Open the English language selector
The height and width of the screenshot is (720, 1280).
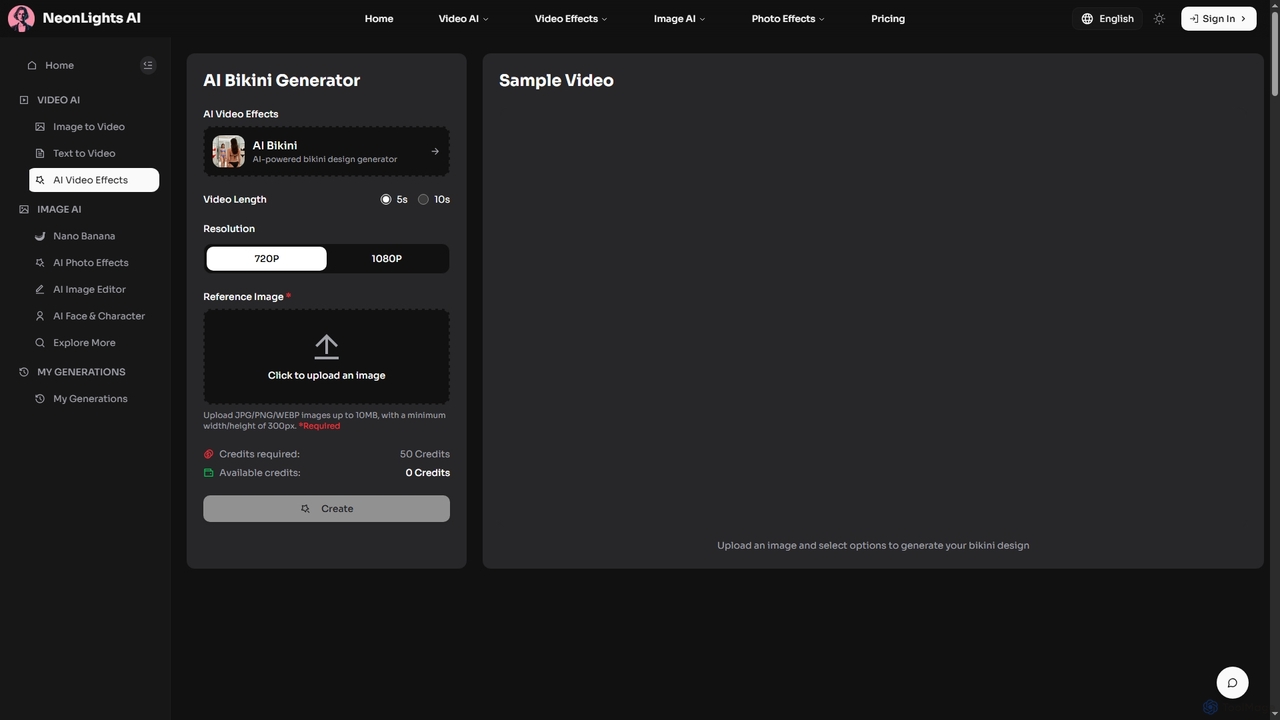pos(1107,18)
